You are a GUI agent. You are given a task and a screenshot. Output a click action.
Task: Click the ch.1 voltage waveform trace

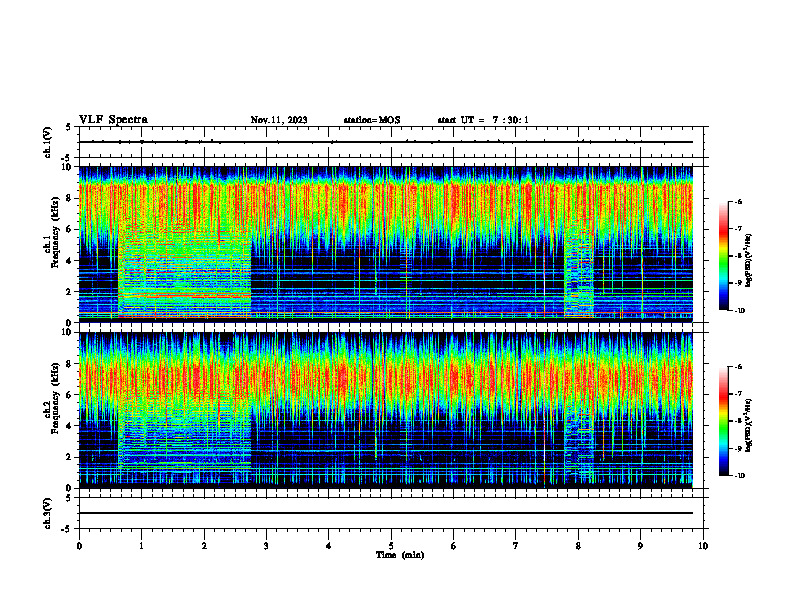pos(386,142)
